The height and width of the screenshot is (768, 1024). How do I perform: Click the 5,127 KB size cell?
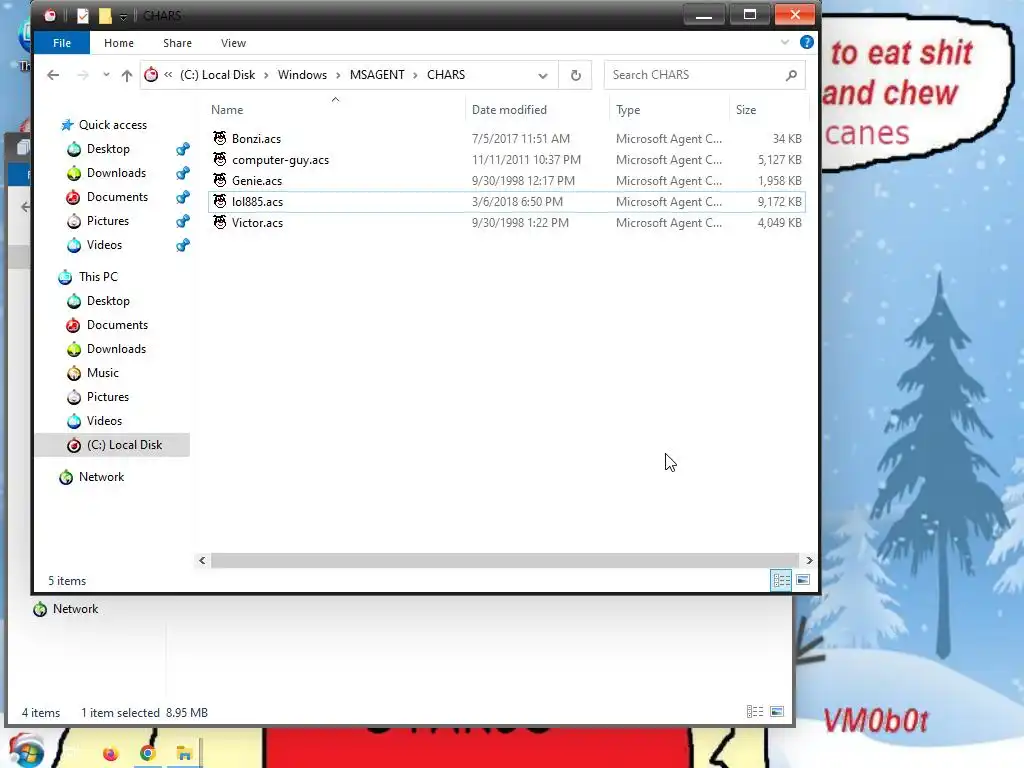779,159
